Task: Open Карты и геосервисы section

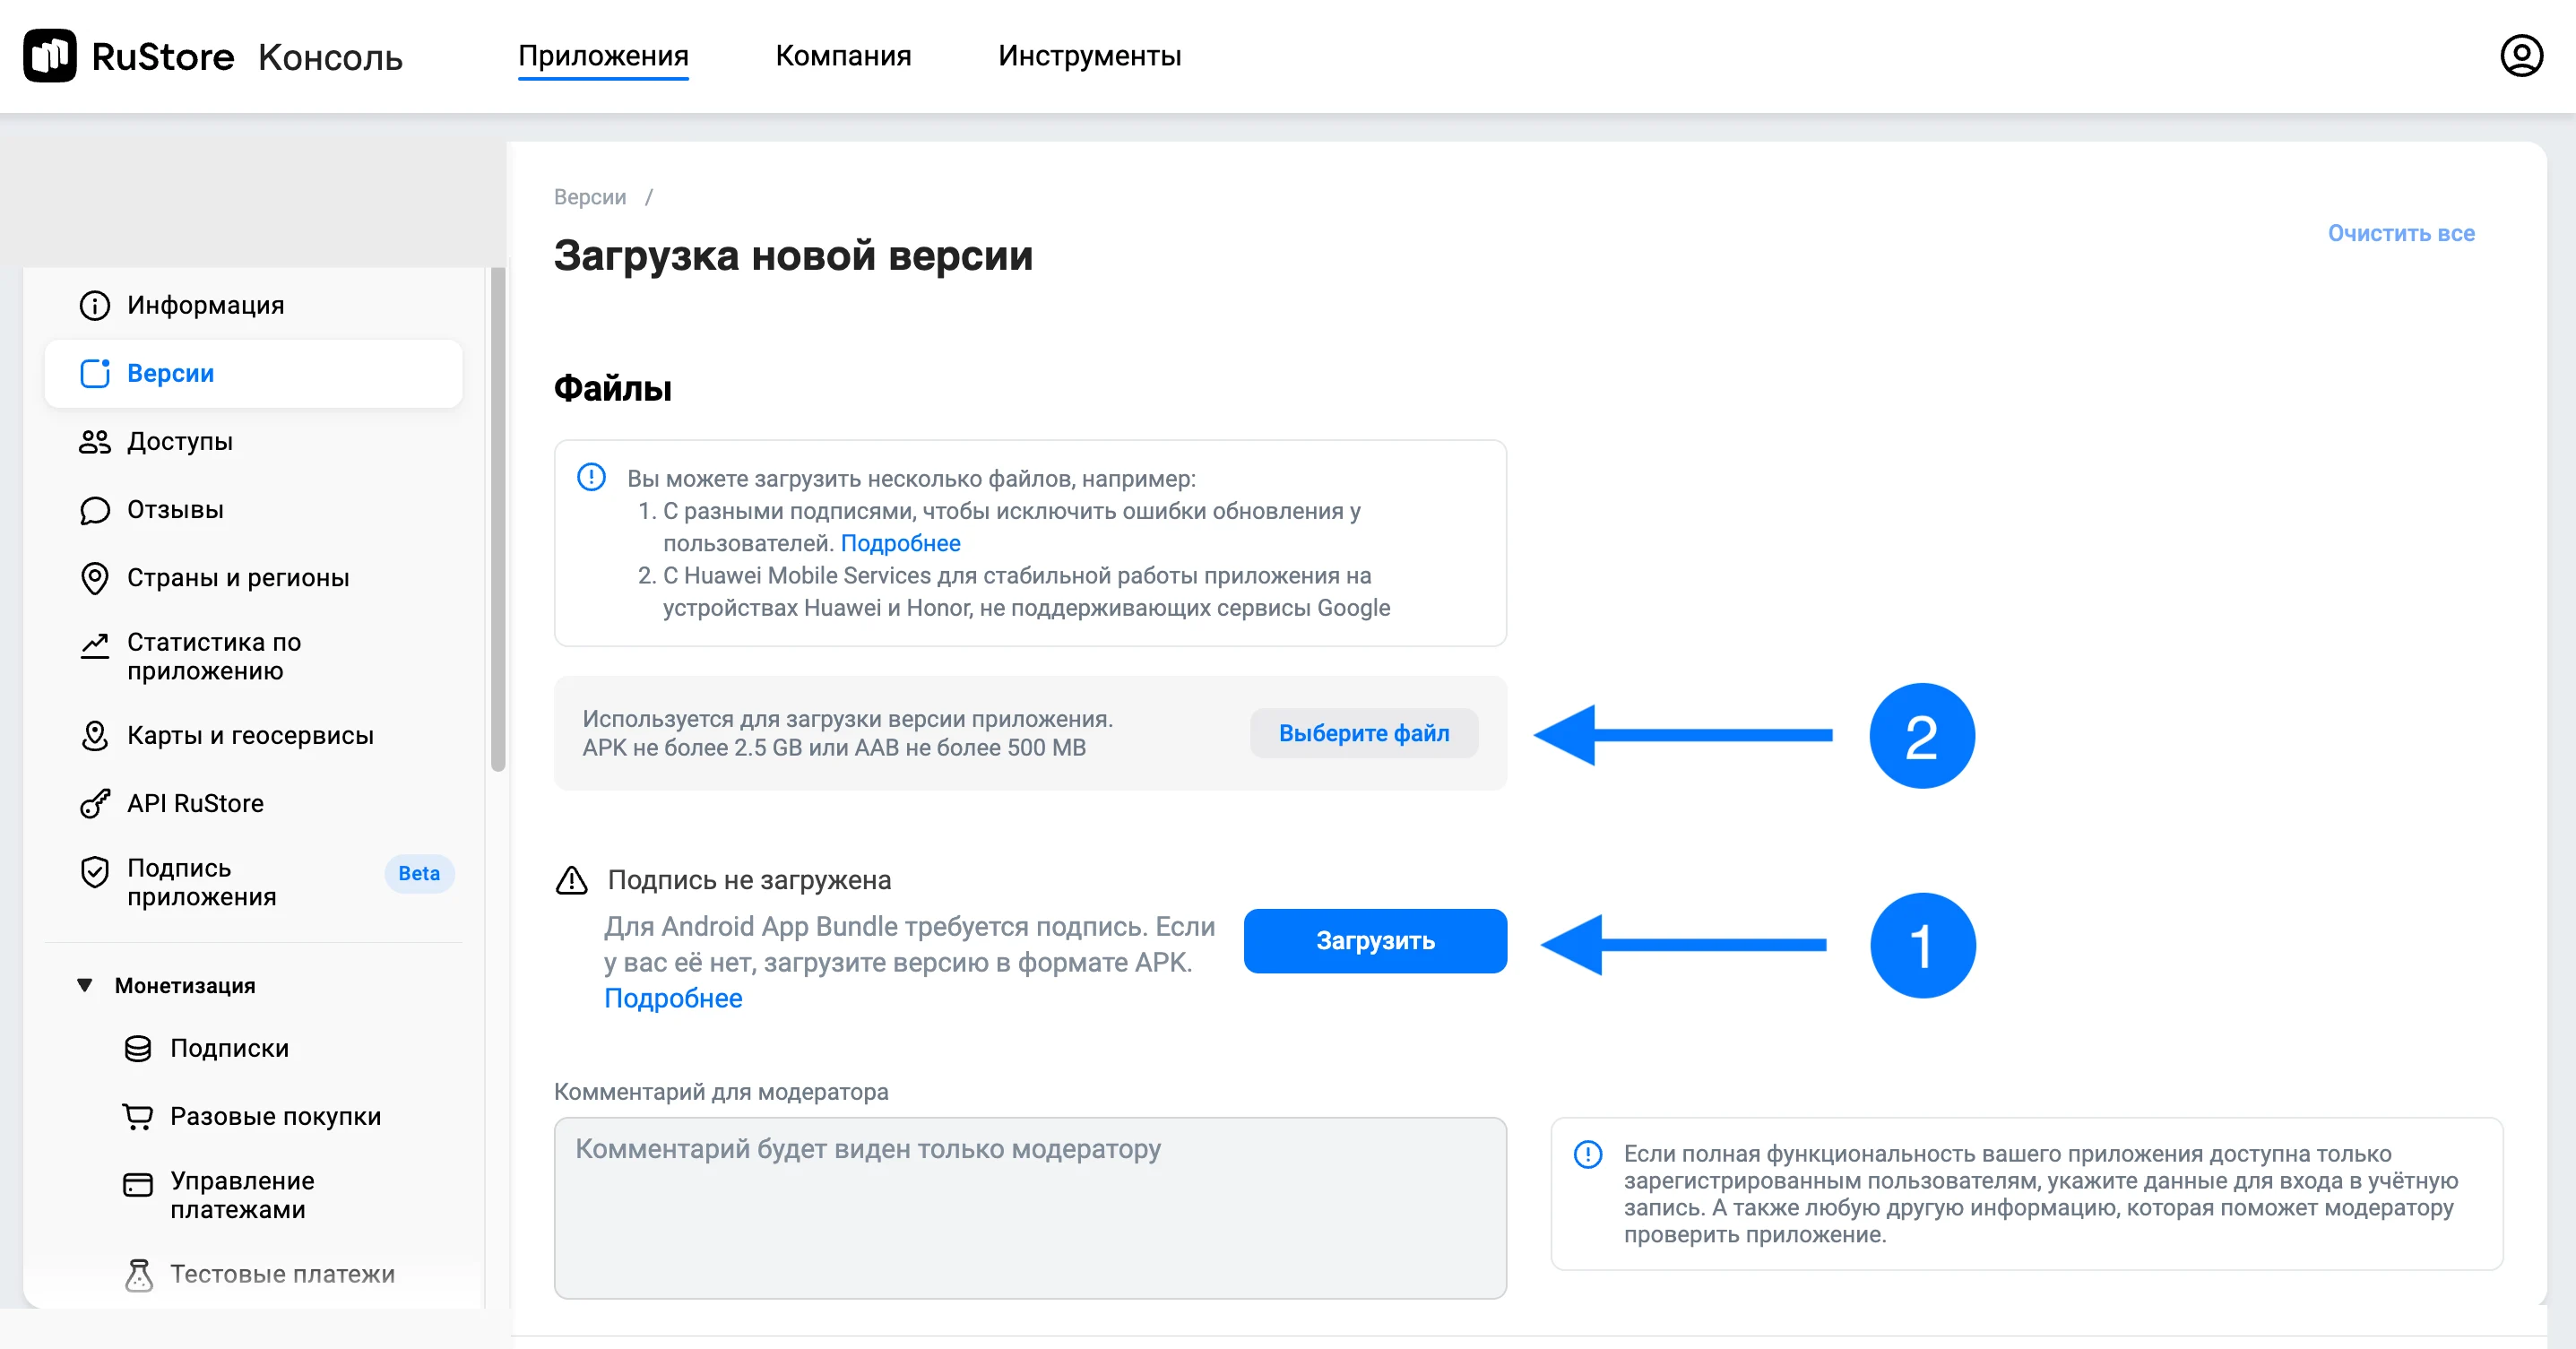Action: [x=253, y=736]
